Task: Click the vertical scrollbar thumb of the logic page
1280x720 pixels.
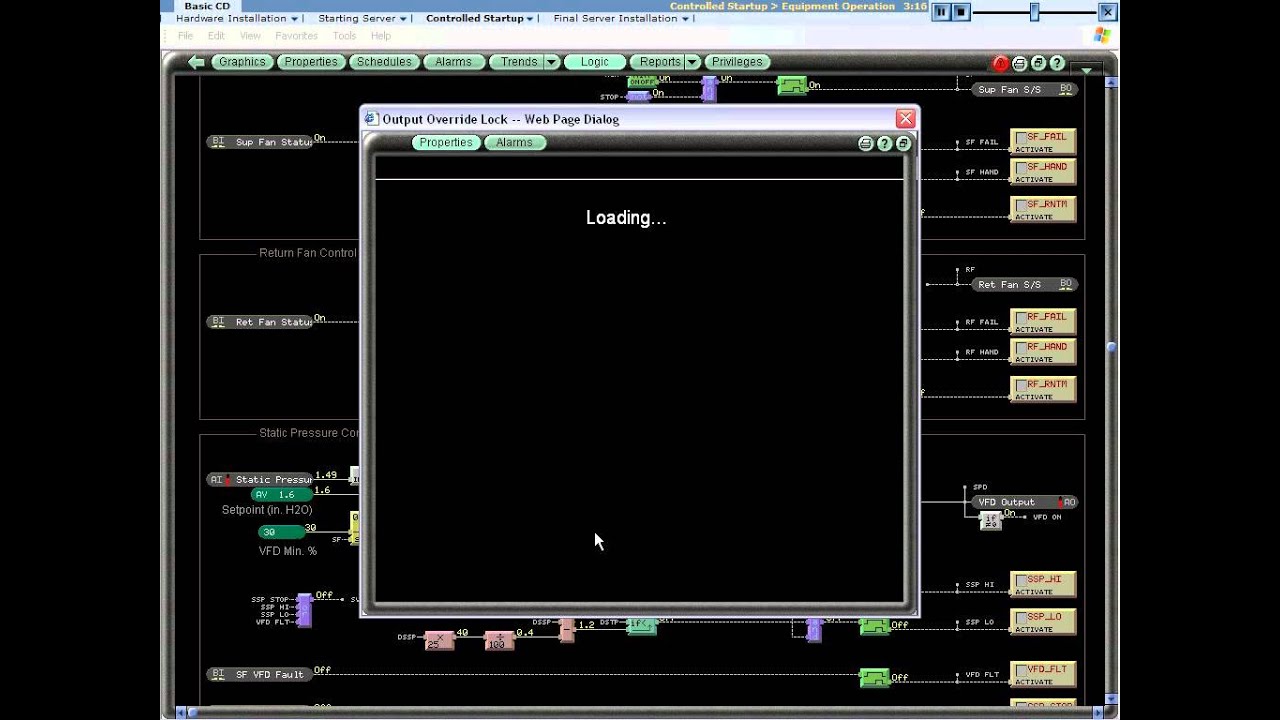Action: pyautogui.click(x=1111, y=347)
